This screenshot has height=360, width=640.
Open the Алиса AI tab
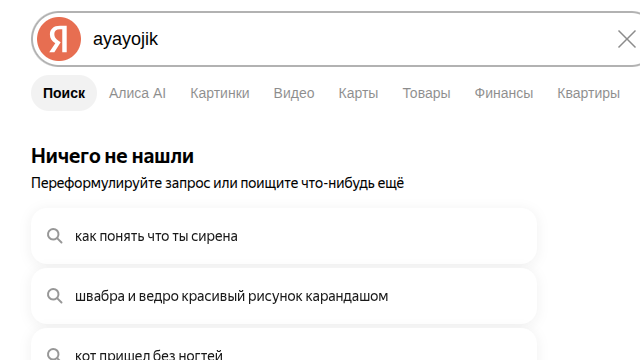137,93
